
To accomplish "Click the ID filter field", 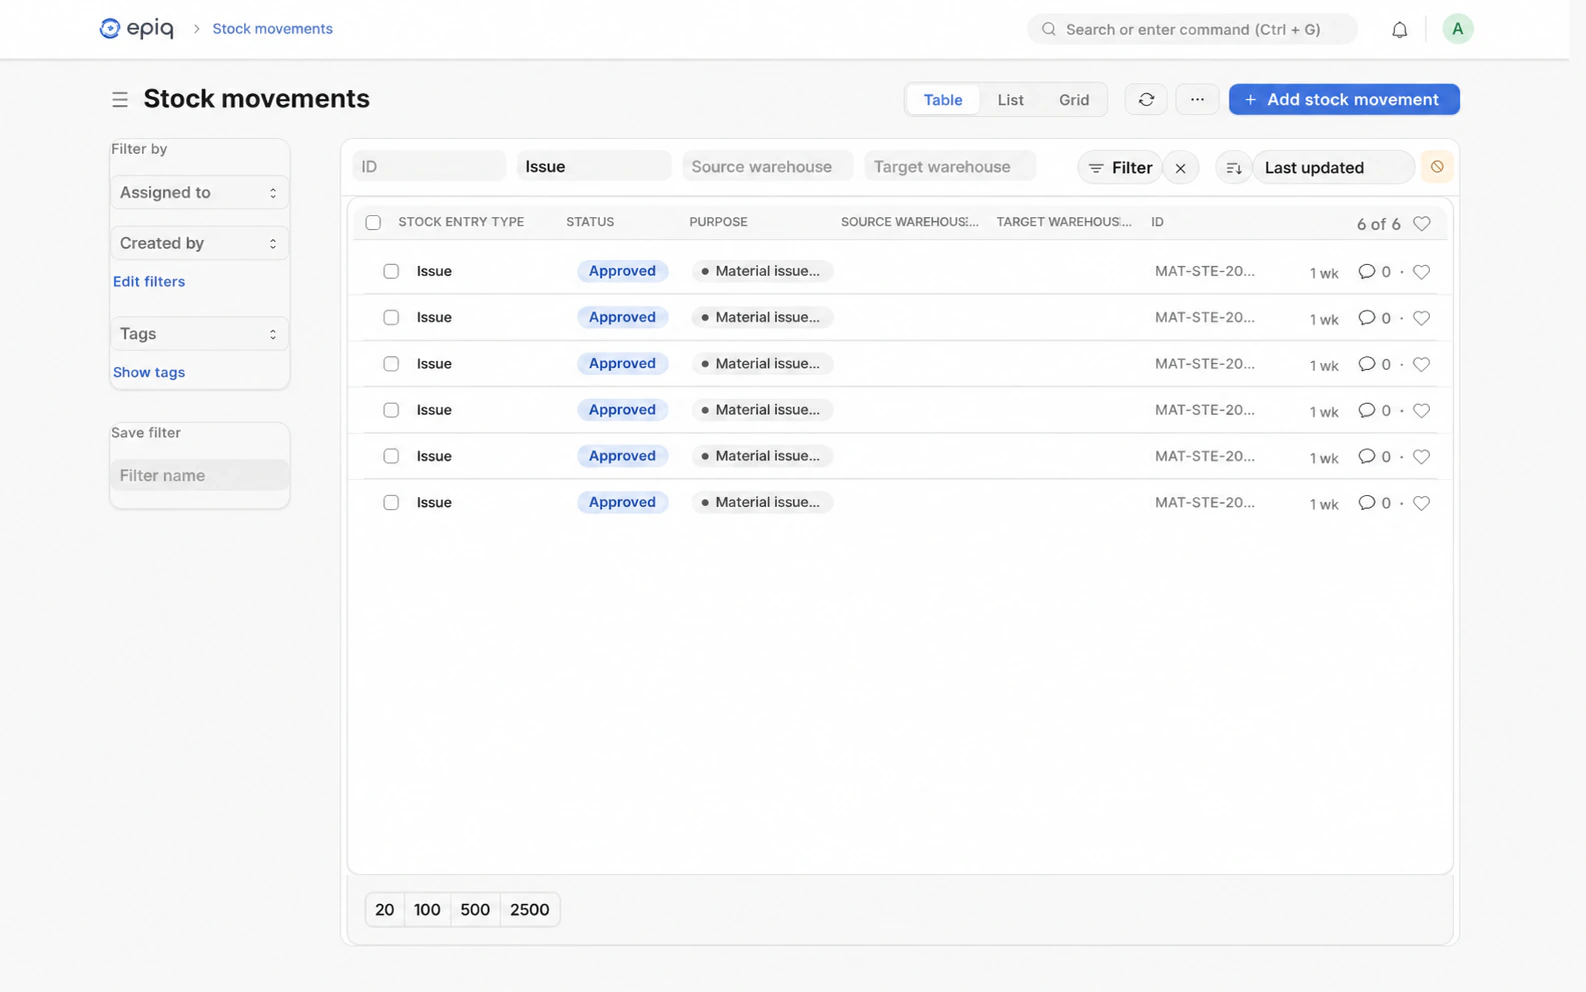I will (x=429, y=166).
